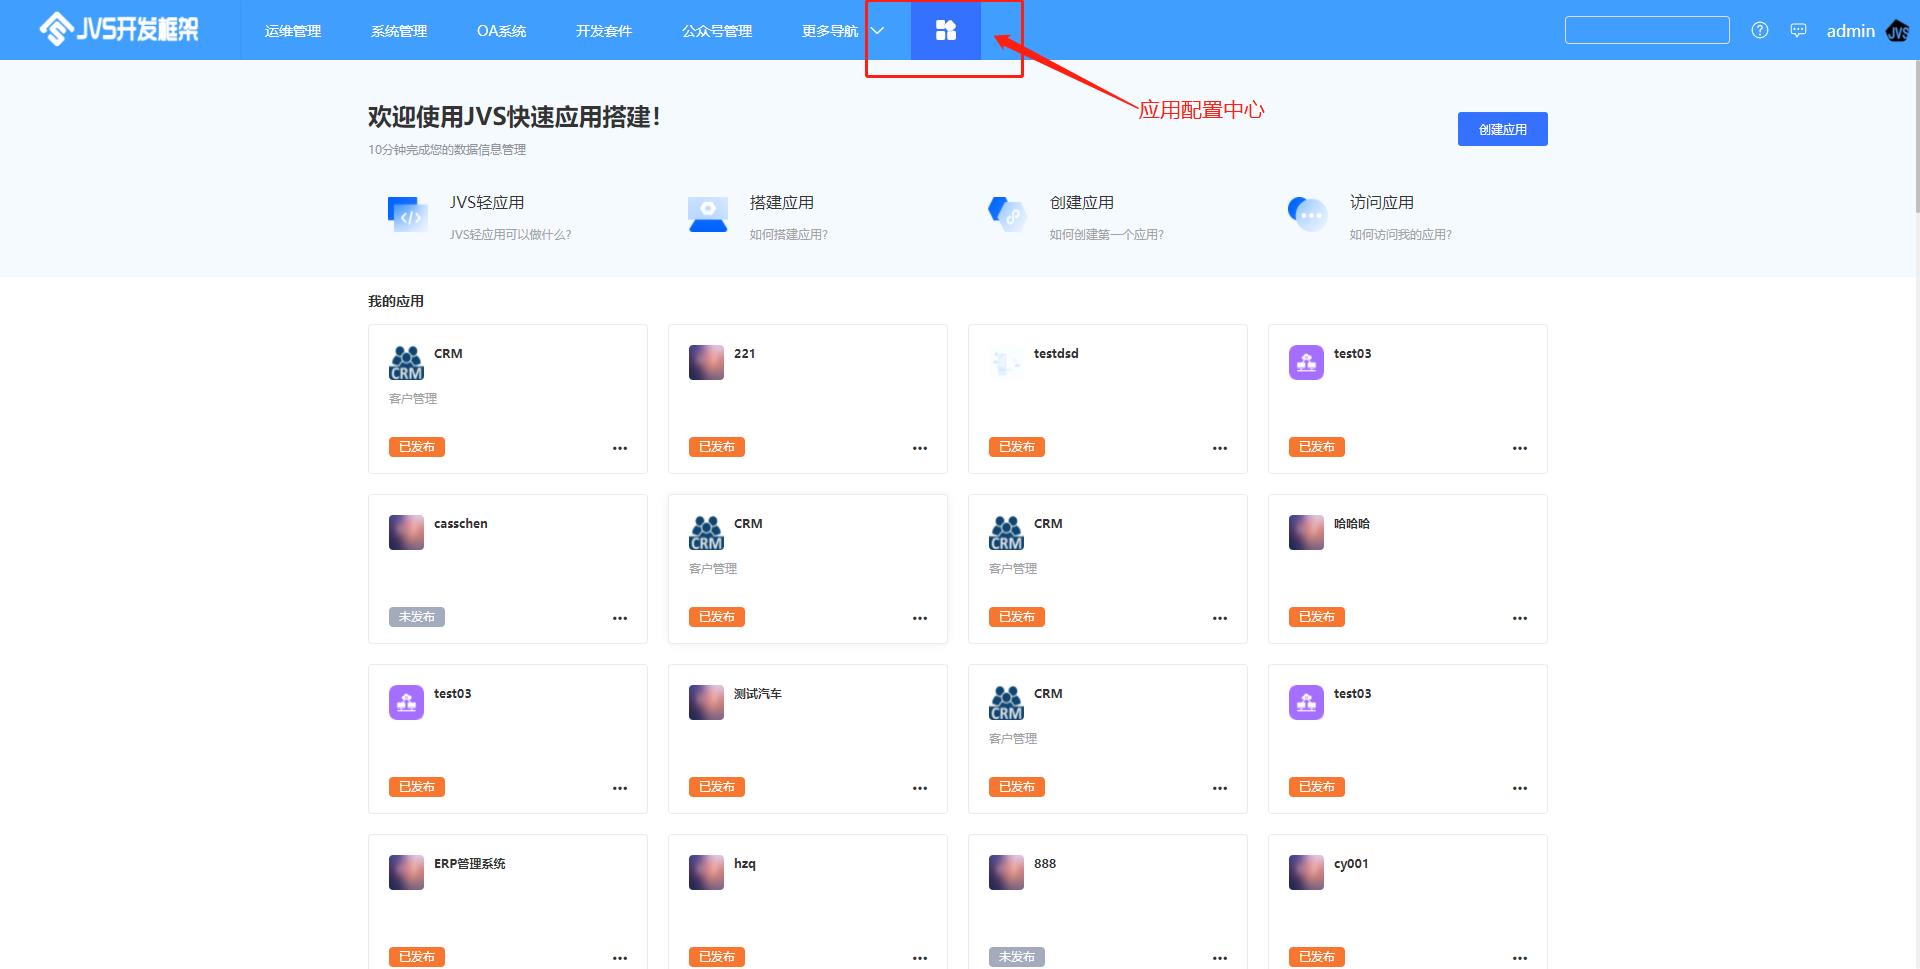
Task: Click the 访问应用 heading text
Action: tap(1382, 203)
